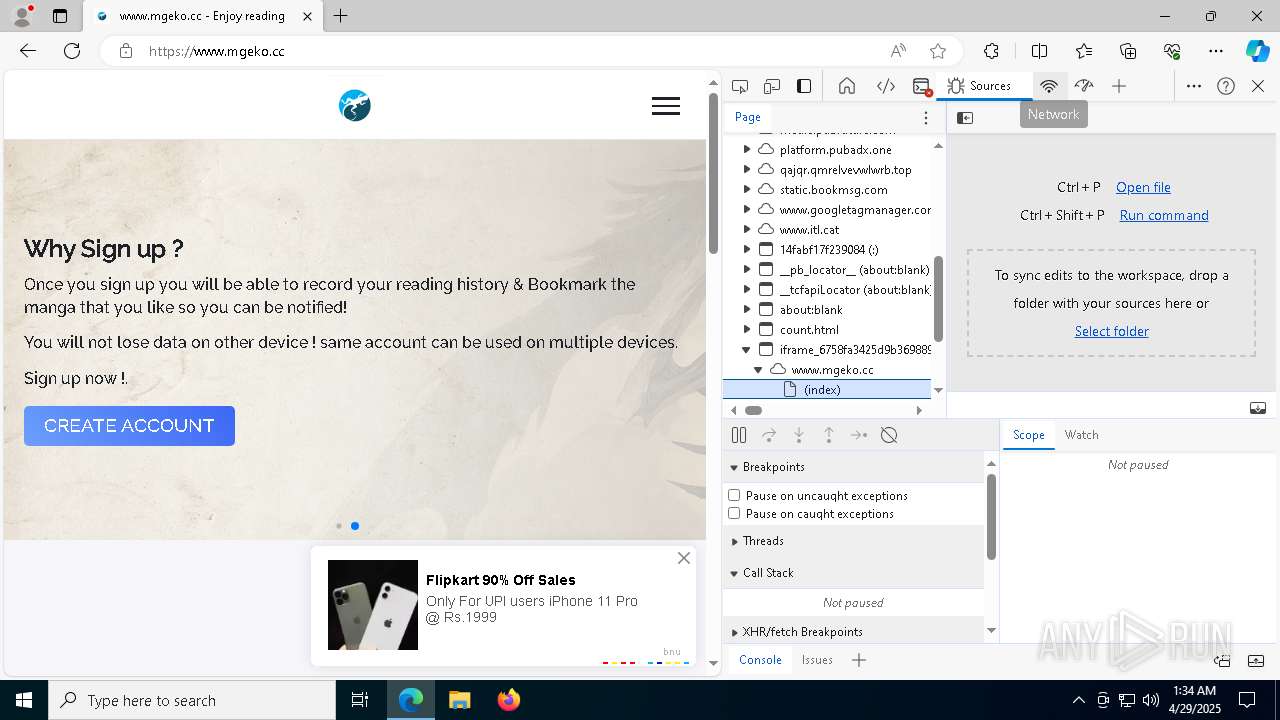Toggle device emulation icon in DevTools
The width and height of the screenshot is (1280, 720).
772,86
